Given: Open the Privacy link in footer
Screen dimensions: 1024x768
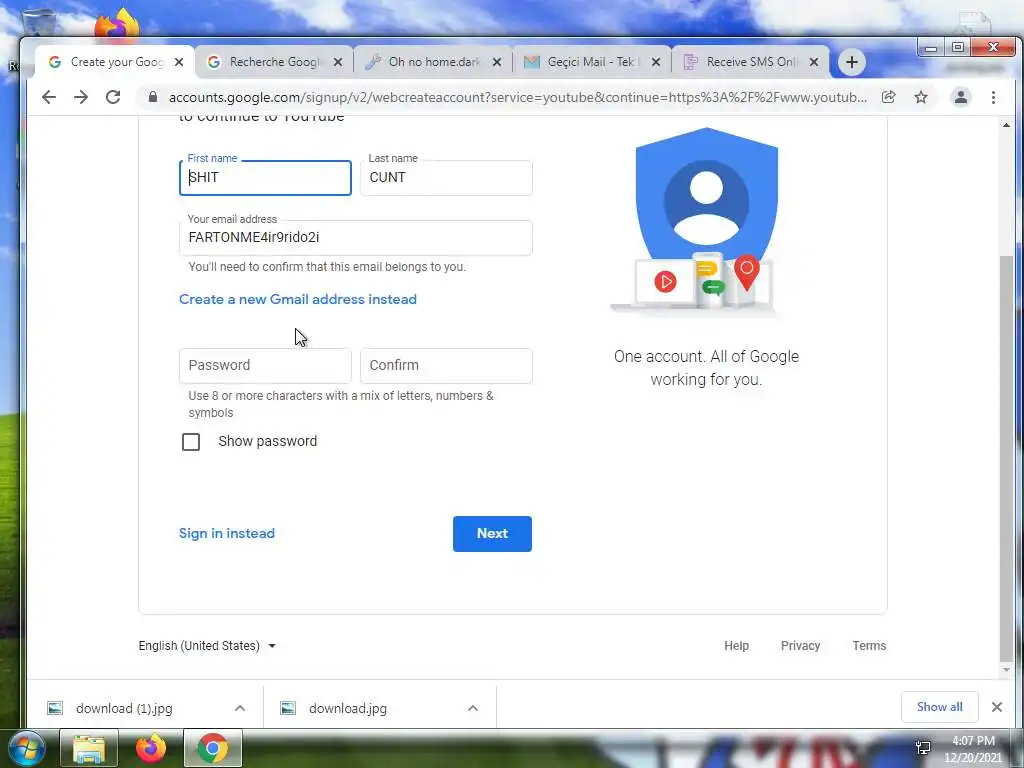Looking at the screenshot, I should (x=800, y=646).
